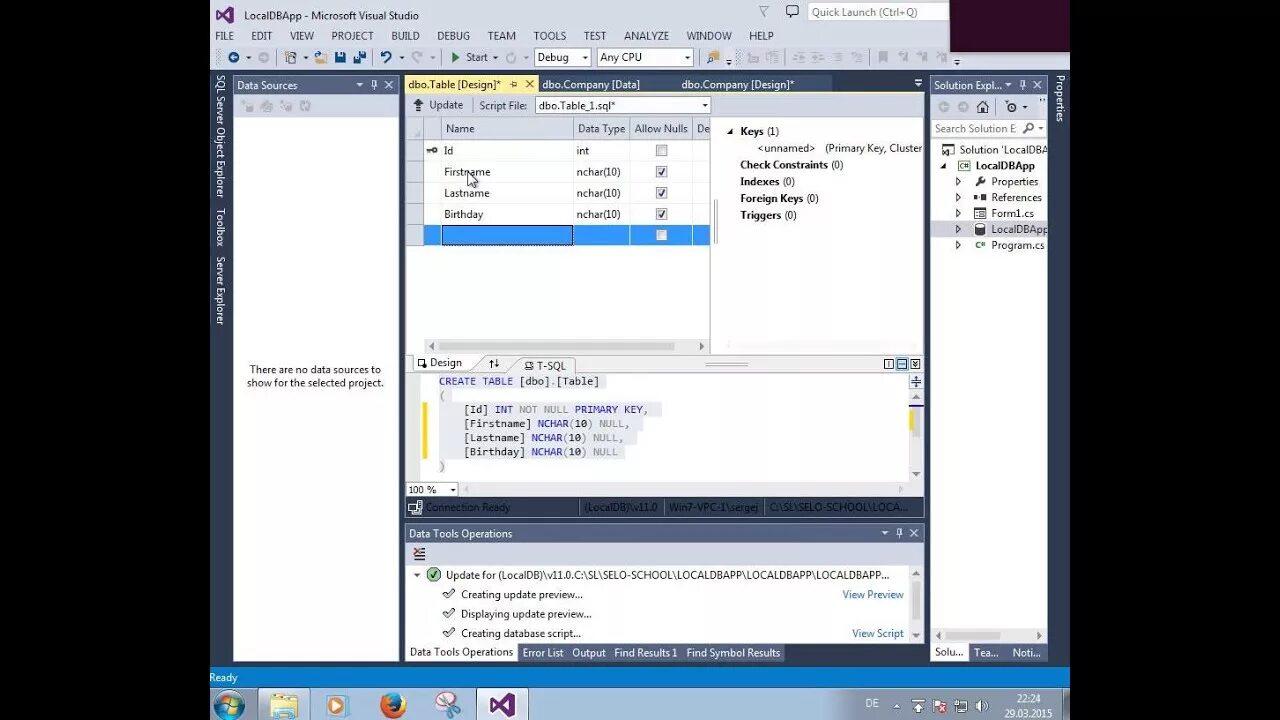This screenshot has width=1280, height=720.
Task: Click the Update button in table designer
Action: pyautogui.click(x=438, y=105)
